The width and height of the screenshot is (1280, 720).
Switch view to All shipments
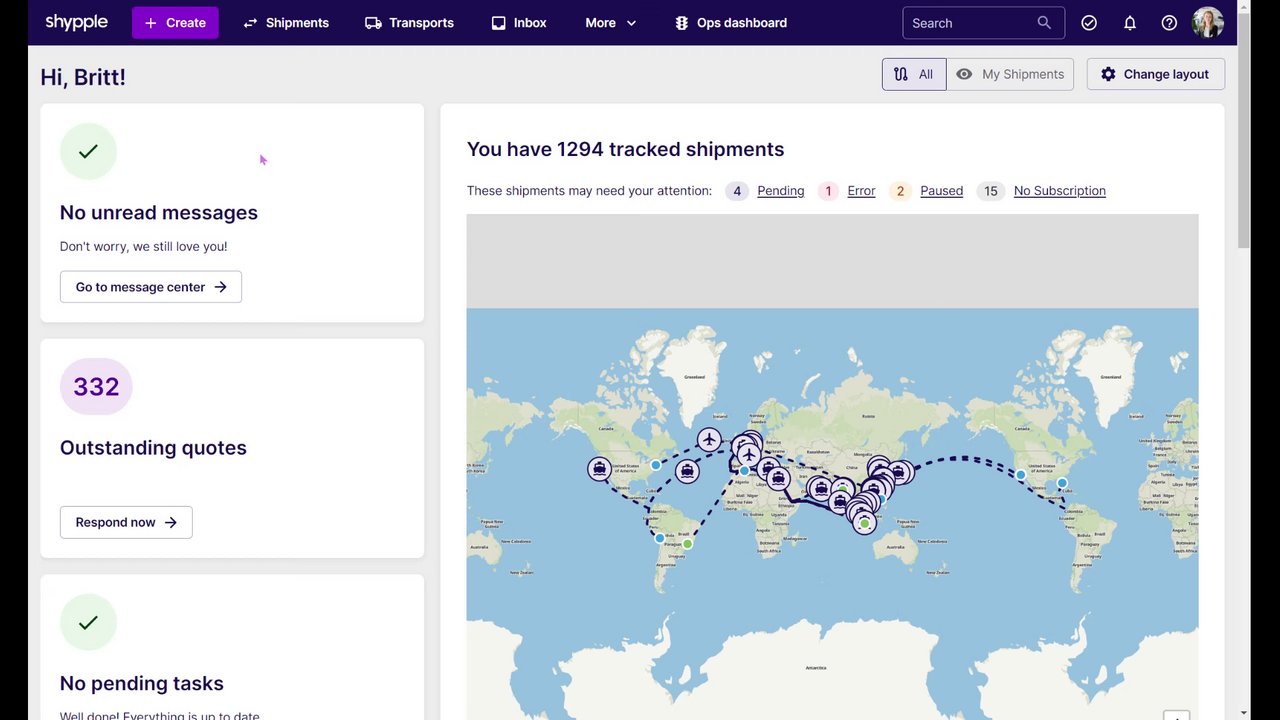pos(914,74)
